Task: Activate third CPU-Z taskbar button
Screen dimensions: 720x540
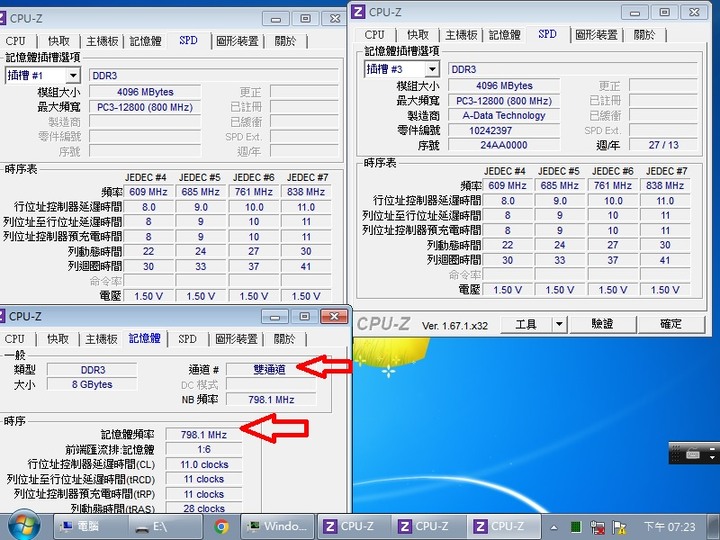Action: click(x=504, y=526)
